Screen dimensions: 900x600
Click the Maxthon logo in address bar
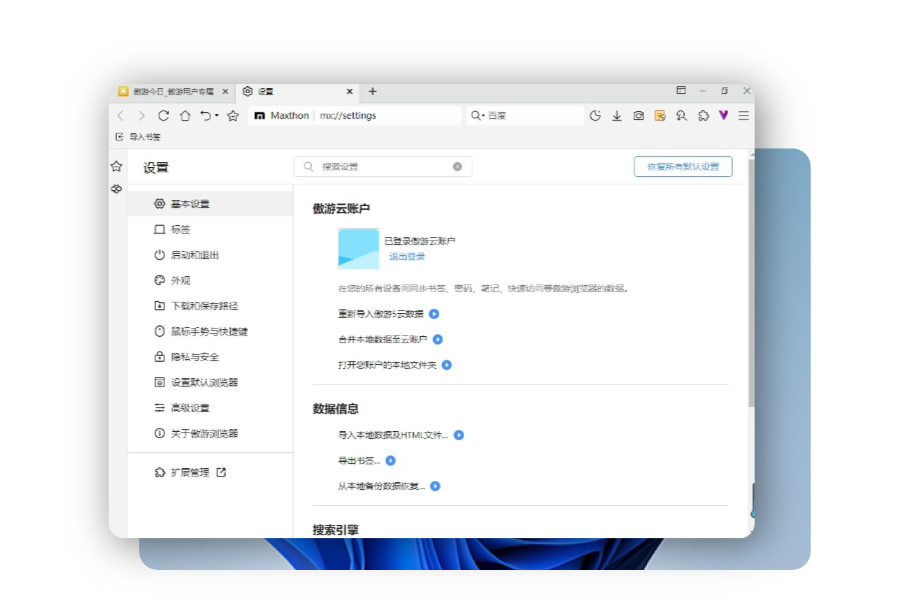[259, 115]
